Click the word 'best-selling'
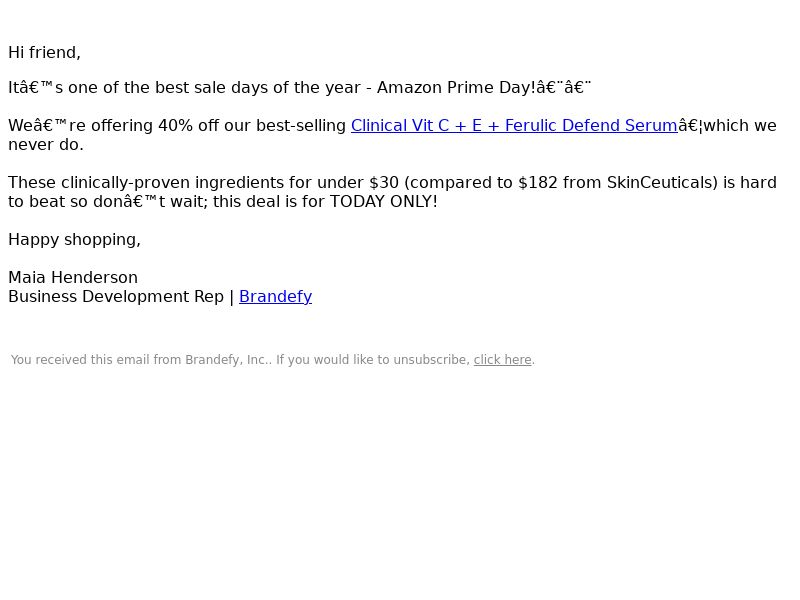This screenshot has height=600, width=800. (301, 126)
